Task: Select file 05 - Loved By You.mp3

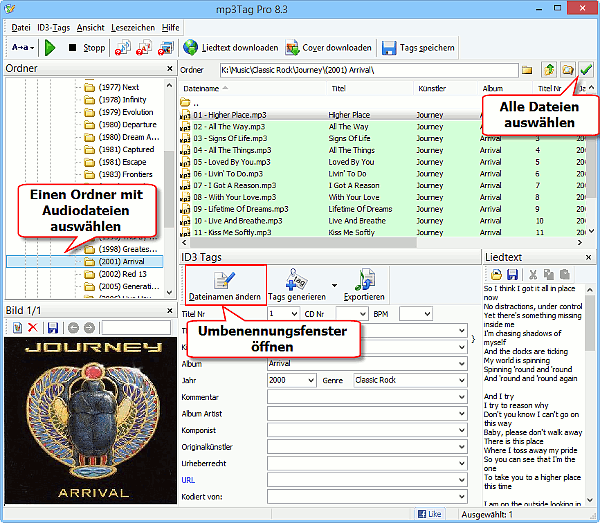Action: pos(232,162)
